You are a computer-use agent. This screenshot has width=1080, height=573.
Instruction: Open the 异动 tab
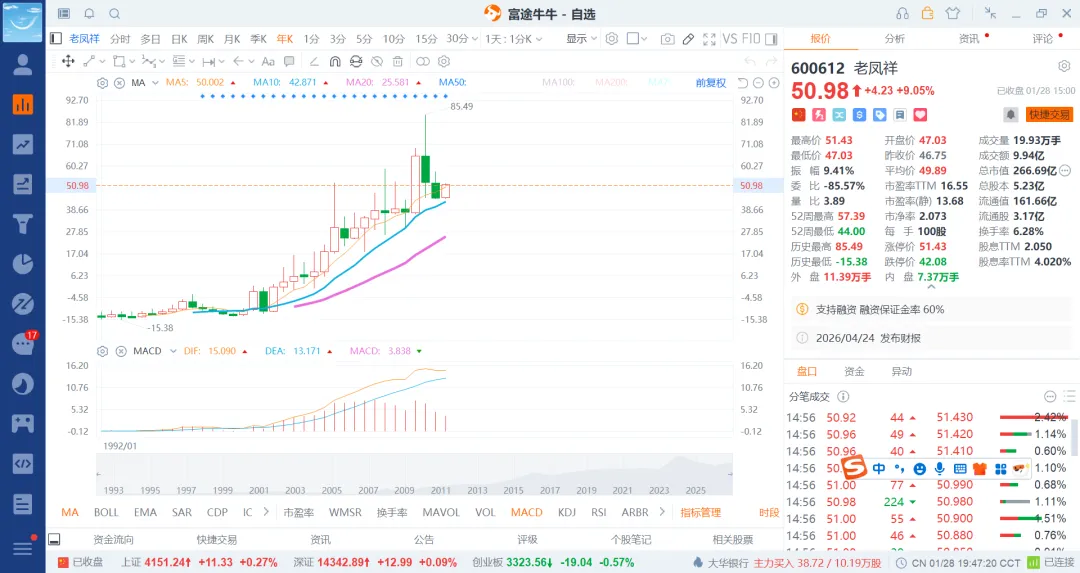point(902,371)
